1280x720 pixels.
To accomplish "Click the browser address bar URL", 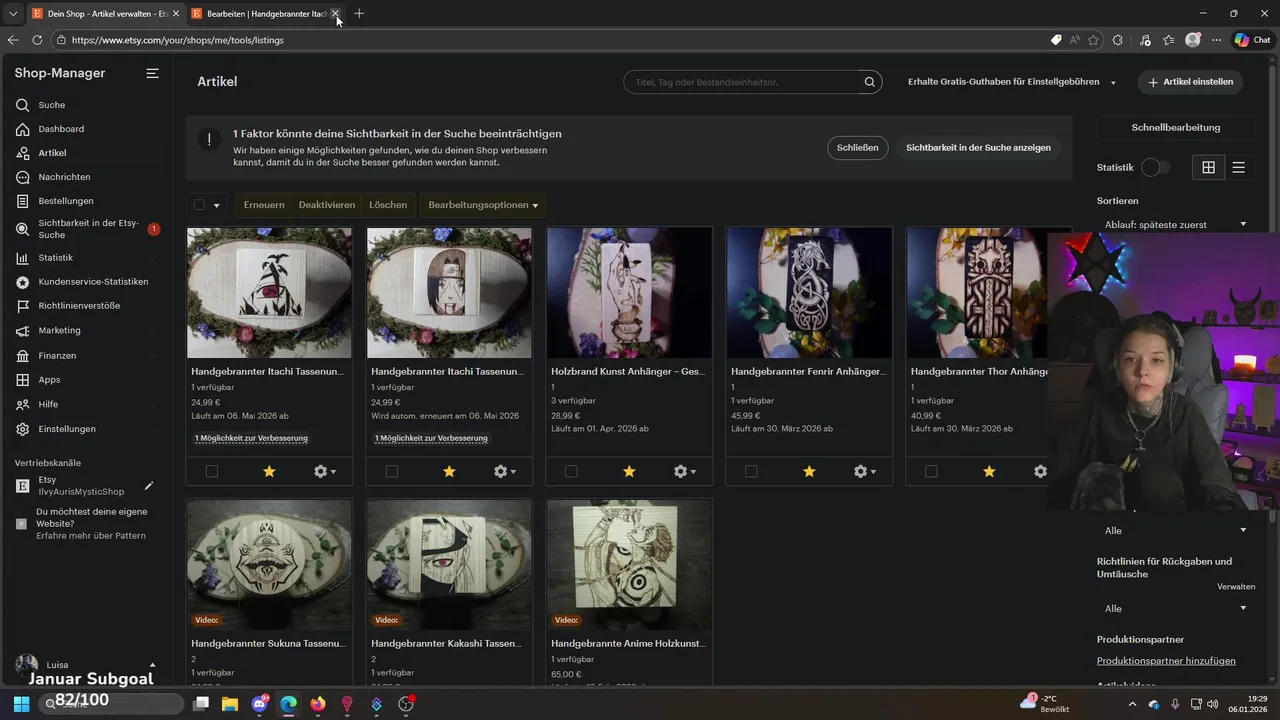I will coord(178,40).
